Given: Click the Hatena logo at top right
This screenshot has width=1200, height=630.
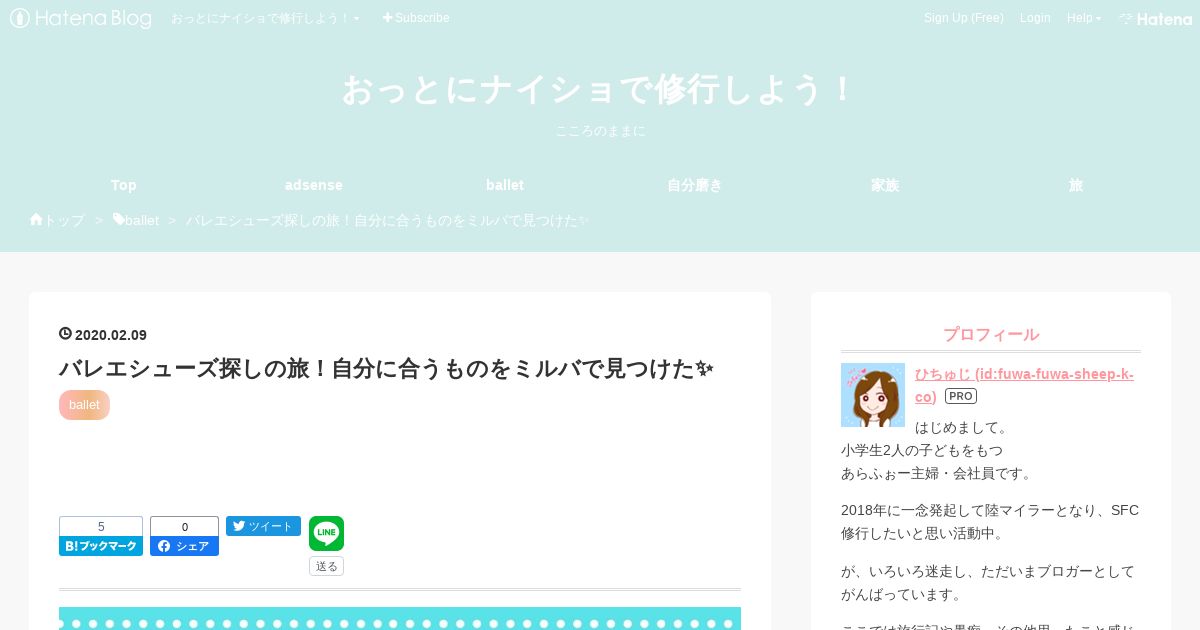Looking at the screenshot, I should tap(1155, 18).
